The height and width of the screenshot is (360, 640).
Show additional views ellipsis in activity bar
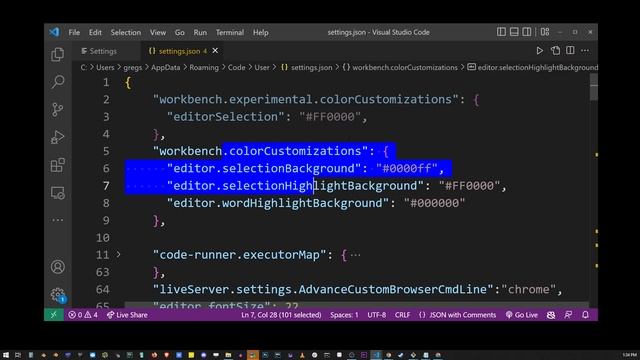point(58,220)
